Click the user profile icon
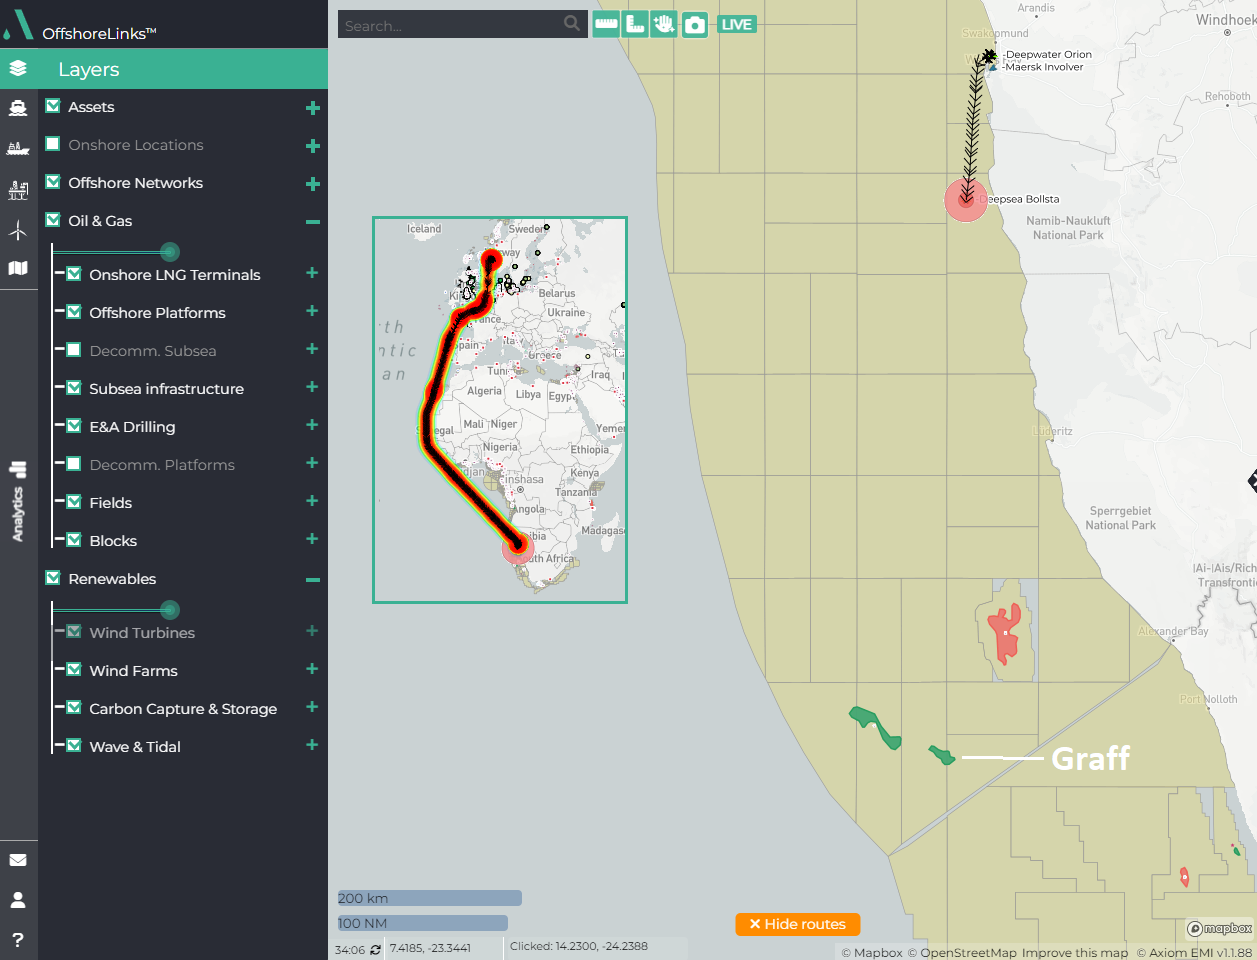This screenshot has width=1257, height=960. pyautogui.click(x=18, y=900)
